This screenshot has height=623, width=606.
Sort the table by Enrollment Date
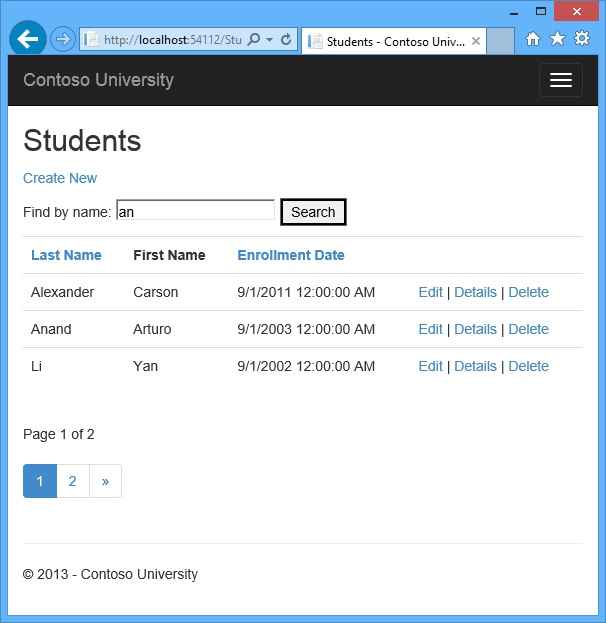291,255
